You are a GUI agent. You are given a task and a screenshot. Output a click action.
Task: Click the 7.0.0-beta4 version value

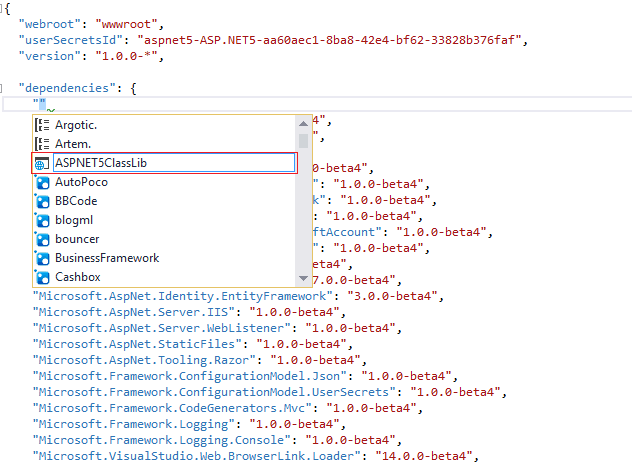point(354,280)
